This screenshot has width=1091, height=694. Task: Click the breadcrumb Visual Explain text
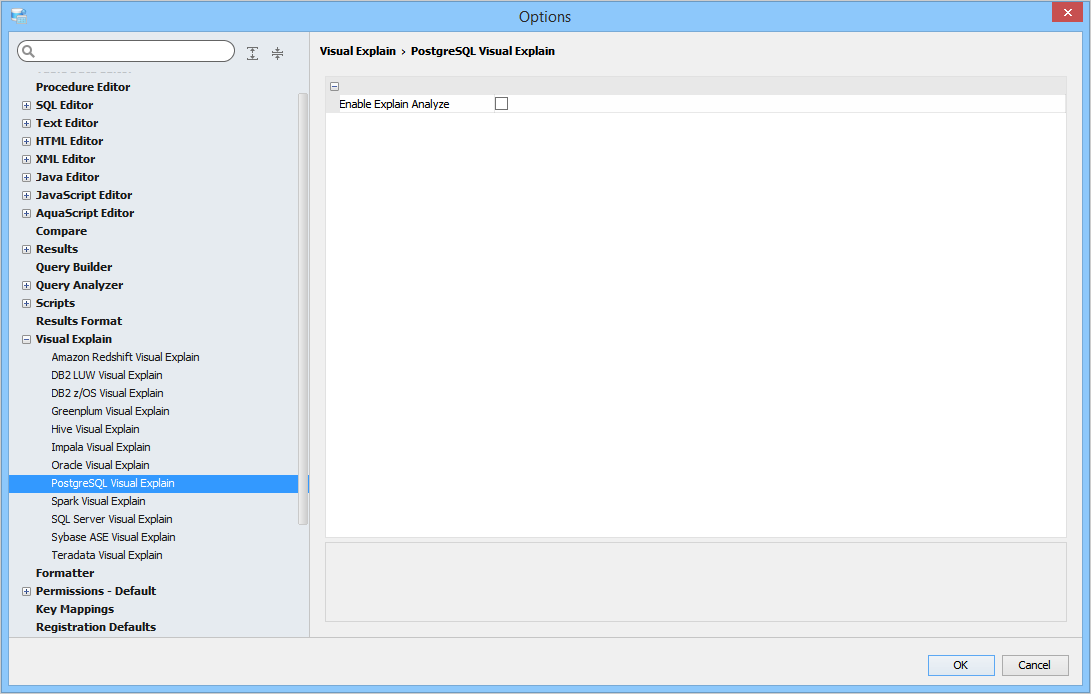pyautogui.click(x=358, y=51)
